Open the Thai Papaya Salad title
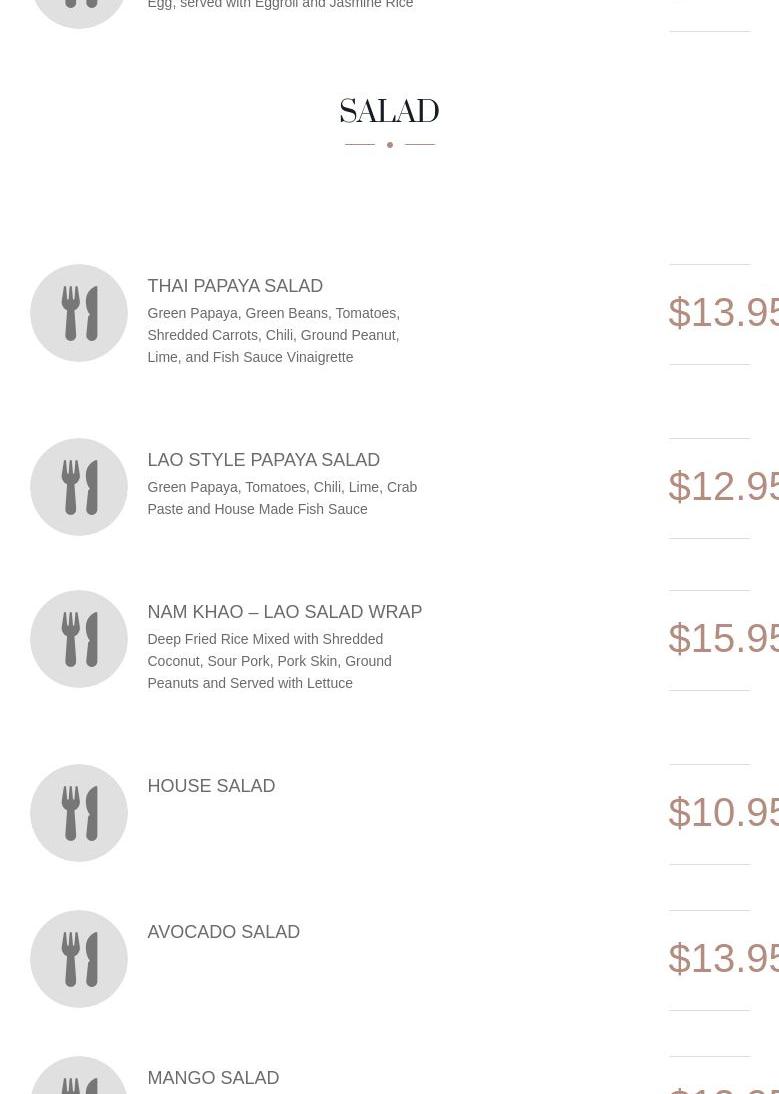This screenshot has width=779, height=1094. coord(235,286)
